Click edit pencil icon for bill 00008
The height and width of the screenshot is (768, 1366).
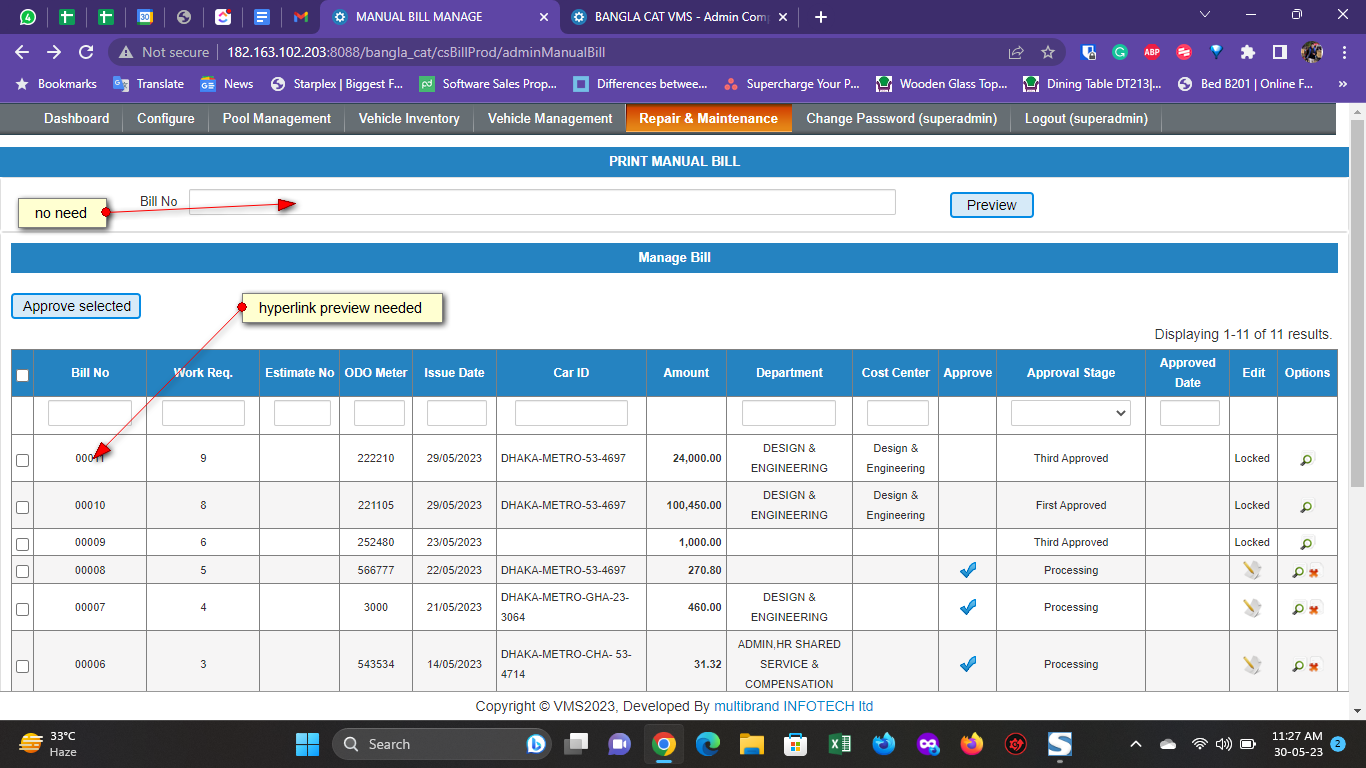click(x=1252, y=571)
